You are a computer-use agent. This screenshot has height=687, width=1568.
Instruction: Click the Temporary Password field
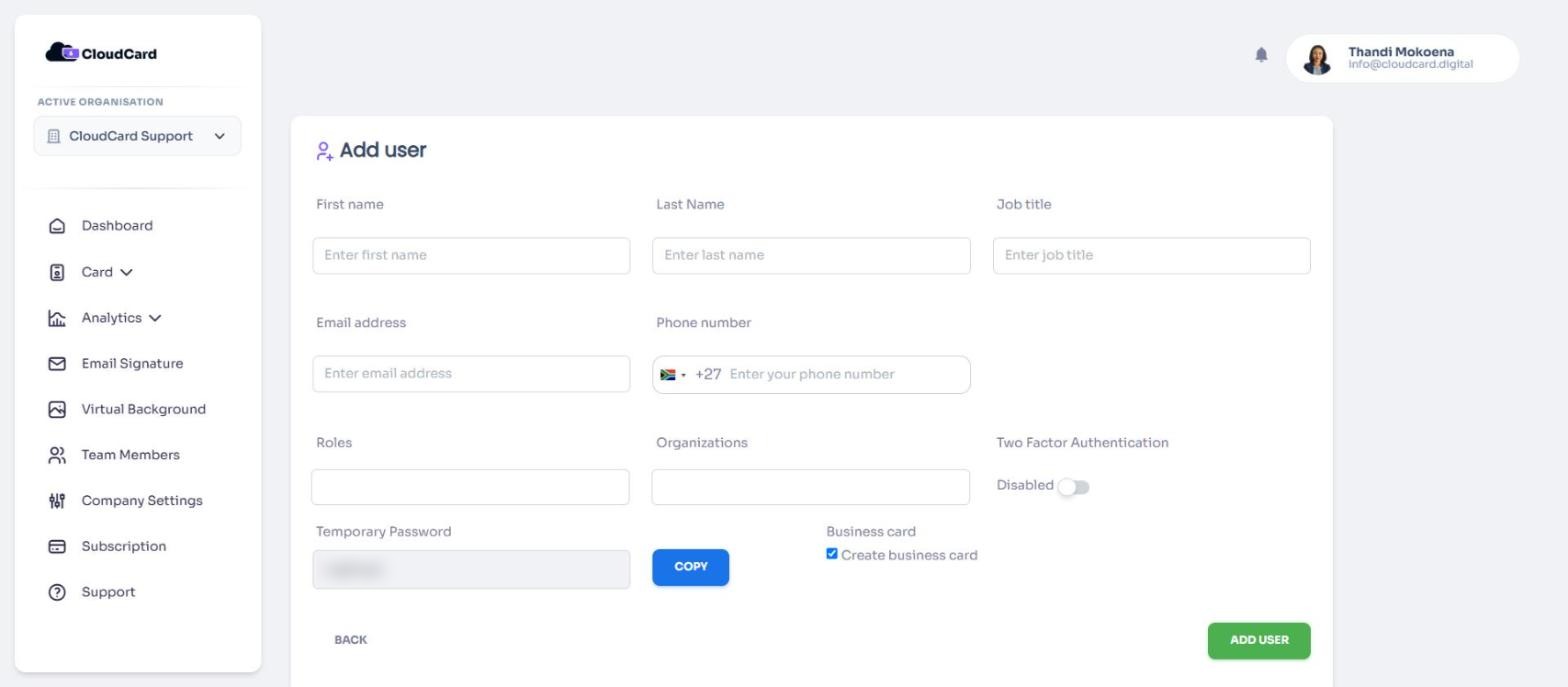[x=471, y=570]
